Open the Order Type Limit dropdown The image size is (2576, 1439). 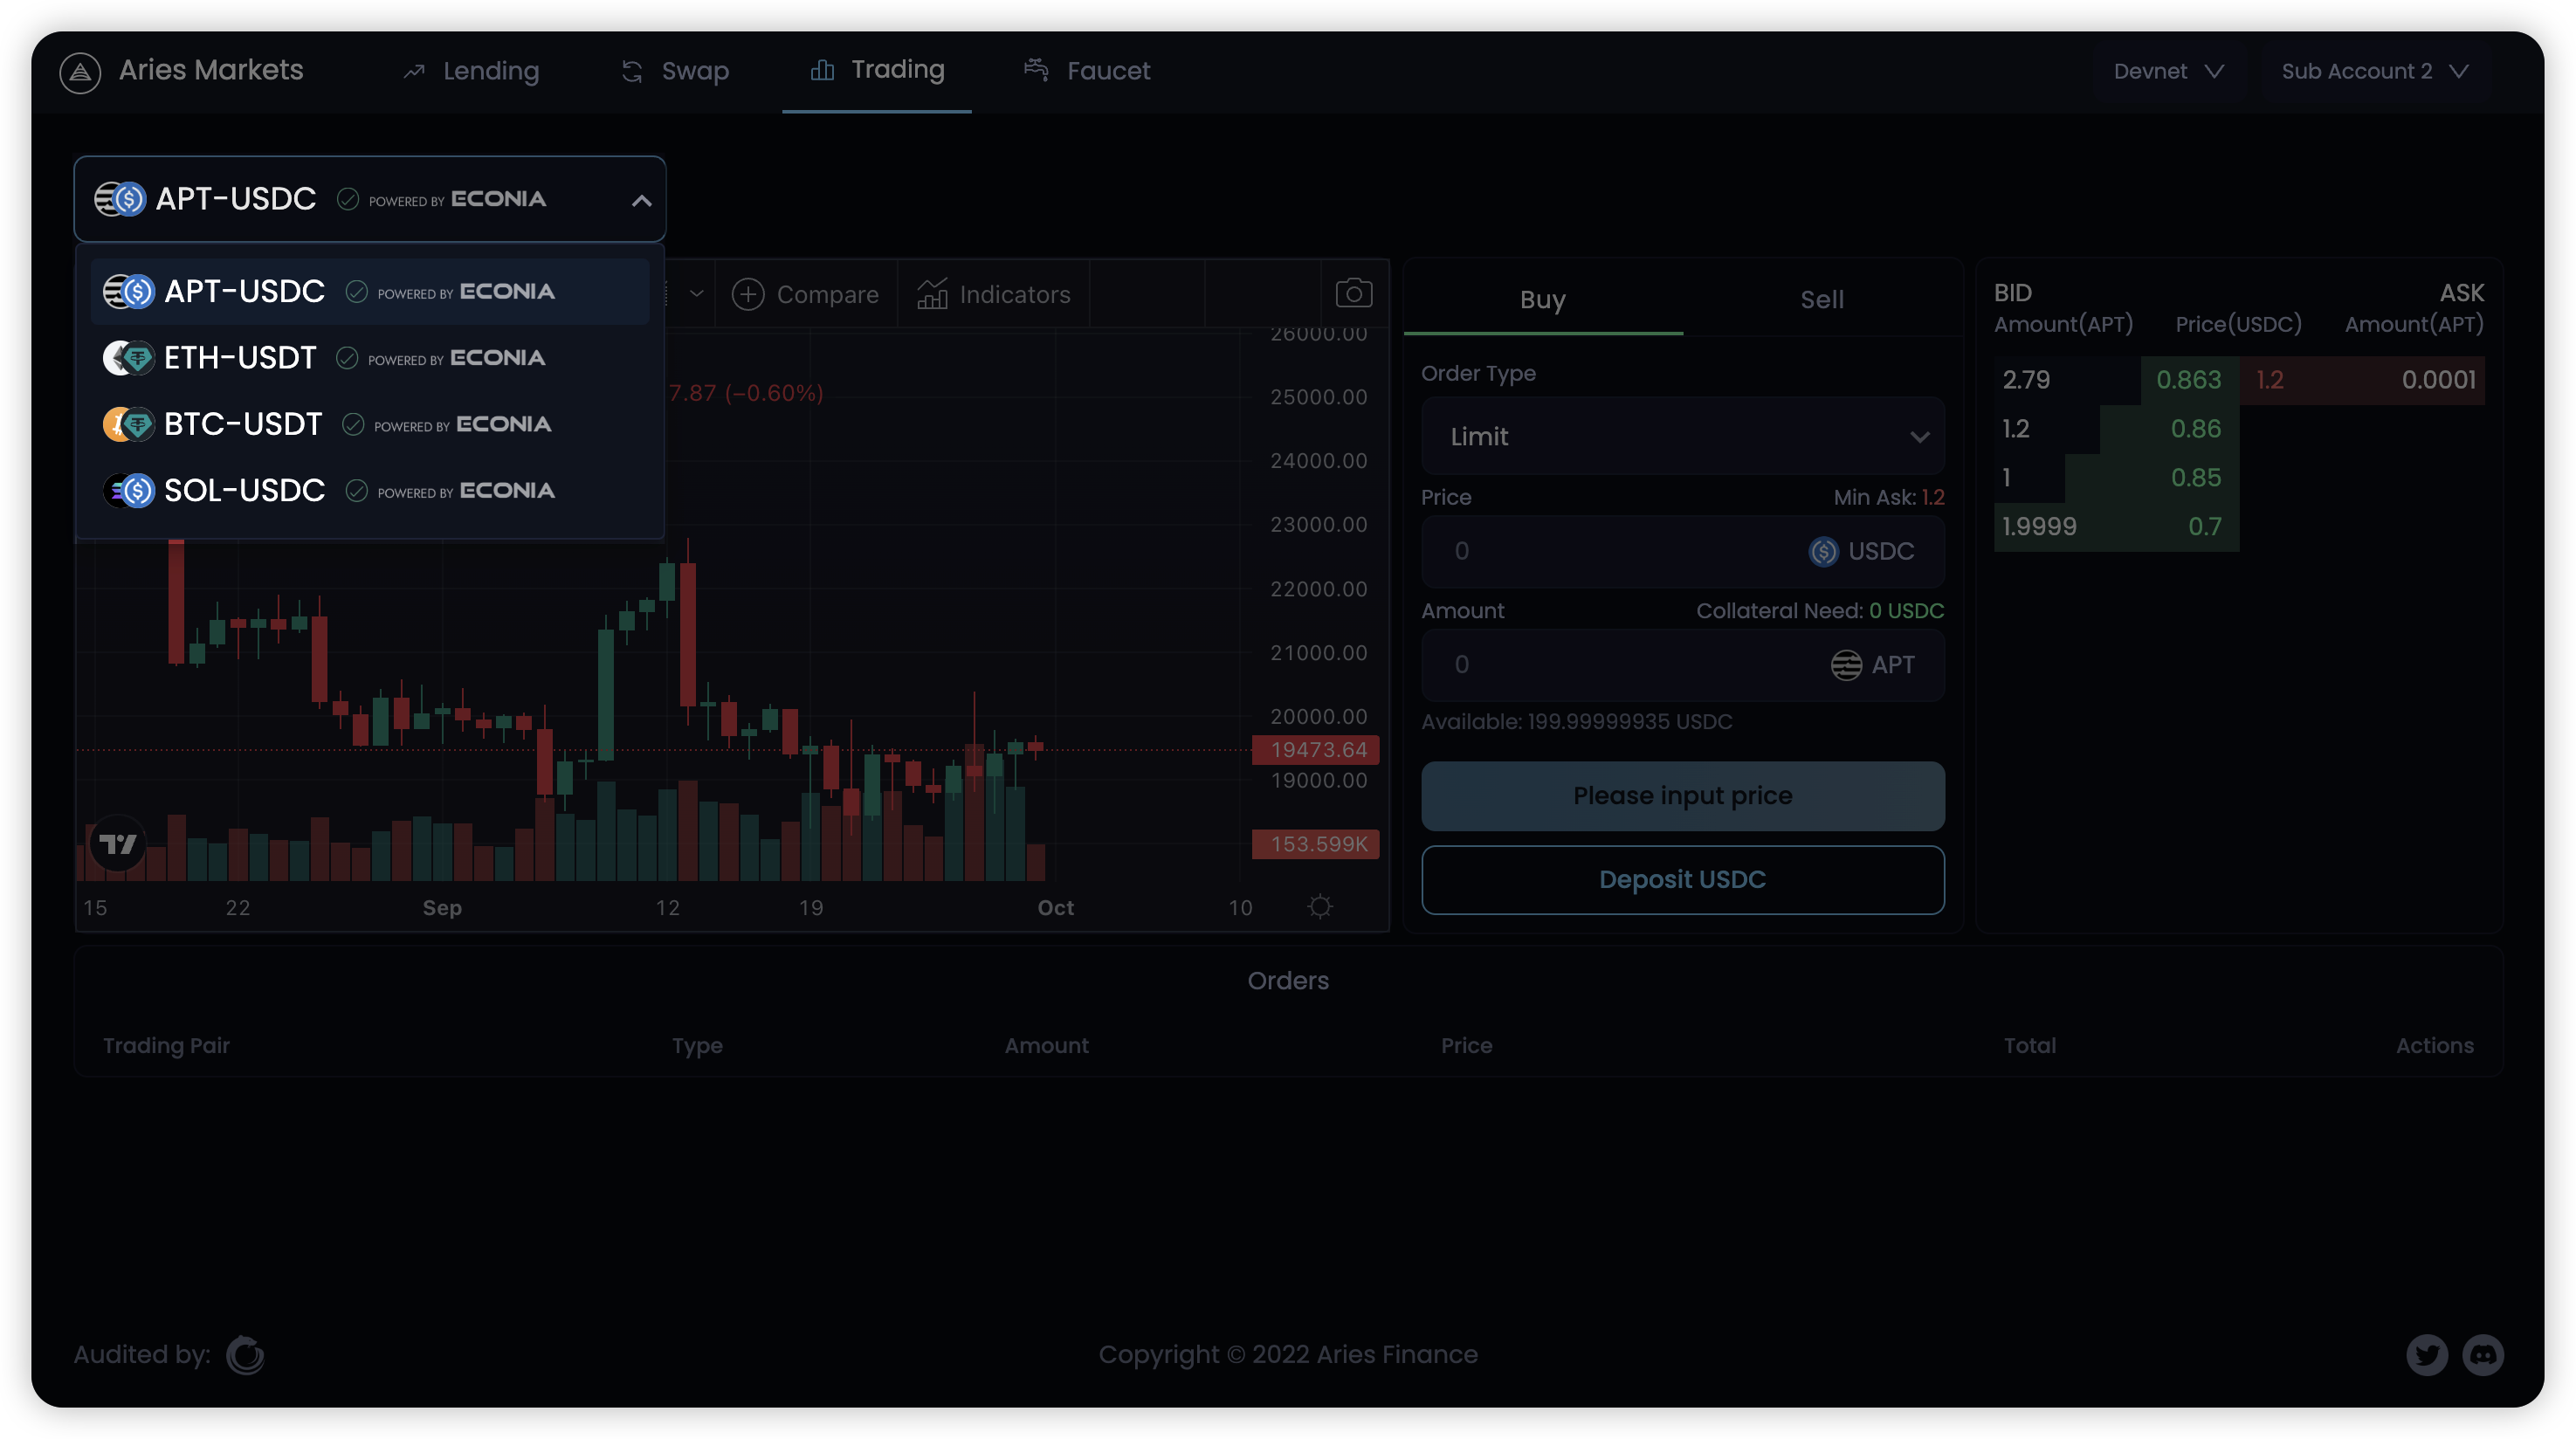point(1683,436)
